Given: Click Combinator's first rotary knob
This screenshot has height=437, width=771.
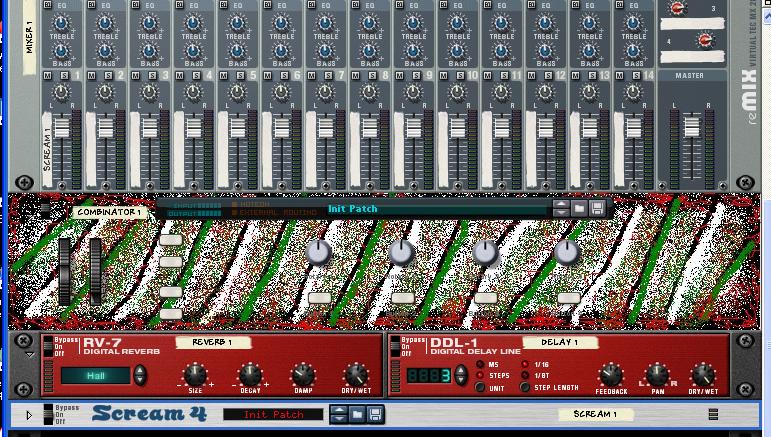Looking at the screenshot, I should (x=319, y=253).
